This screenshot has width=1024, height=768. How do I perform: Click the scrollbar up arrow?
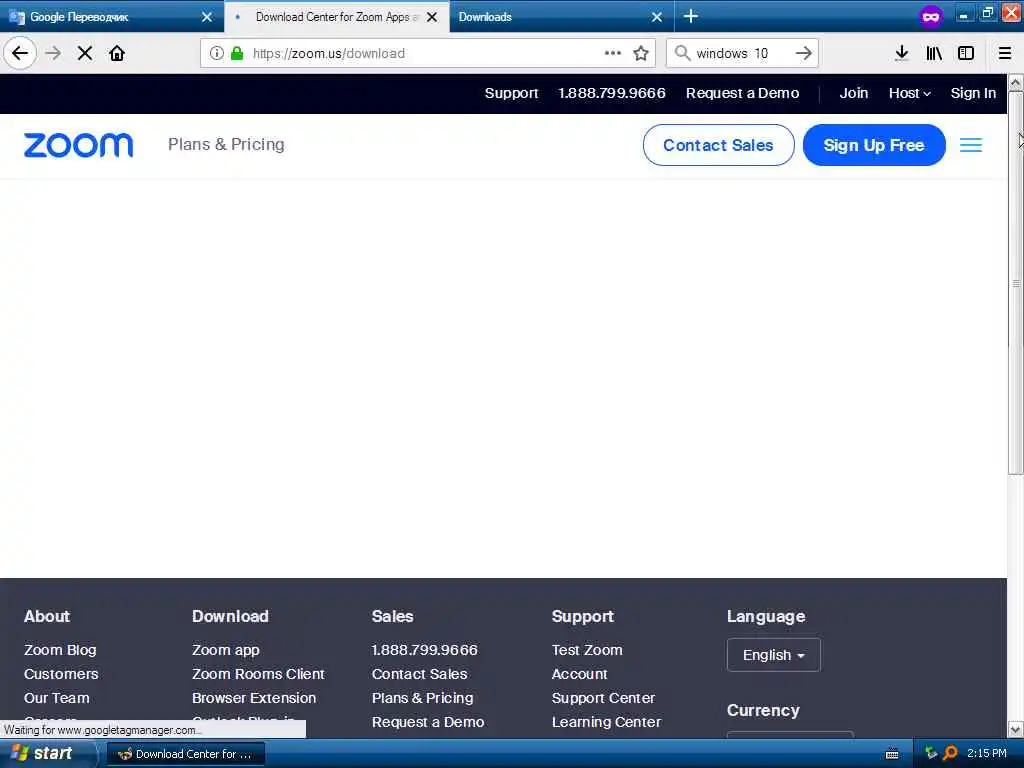coord(1015,83)
